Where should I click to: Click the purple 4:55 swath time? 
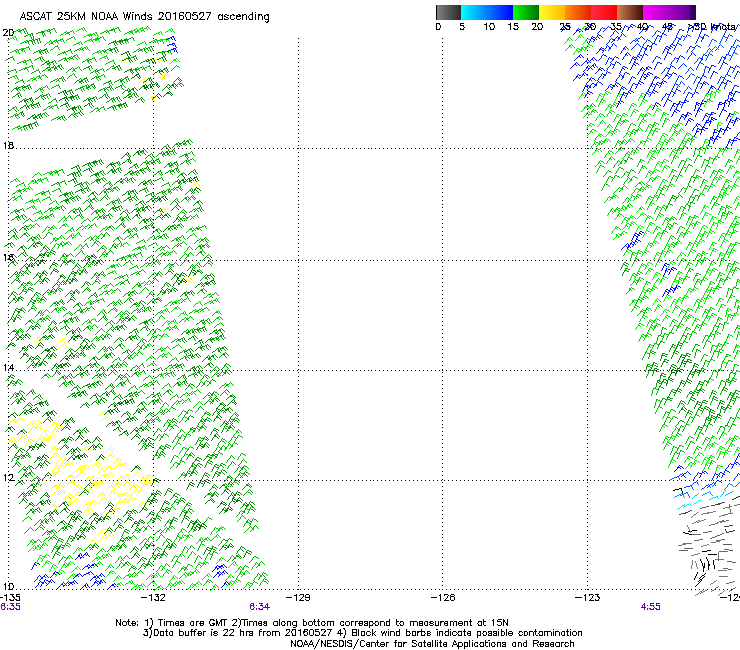tap(650, 607)
